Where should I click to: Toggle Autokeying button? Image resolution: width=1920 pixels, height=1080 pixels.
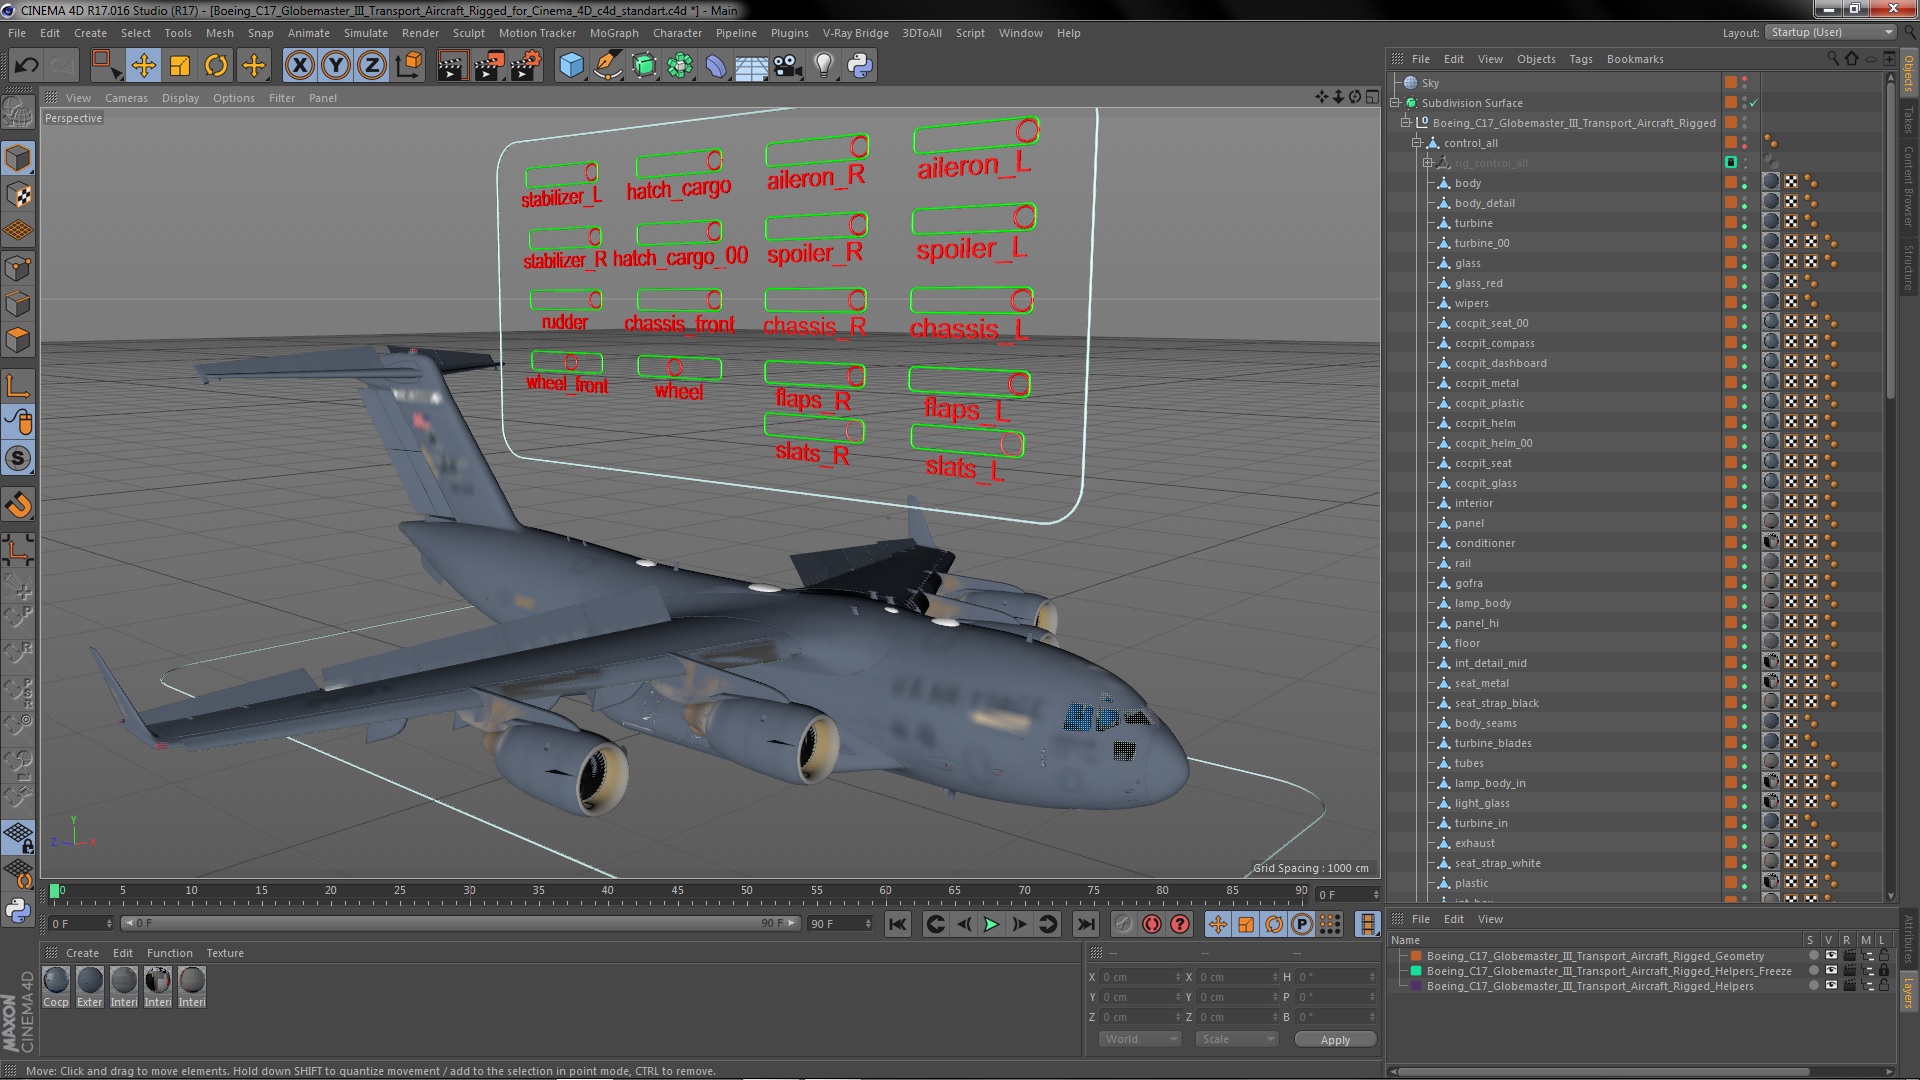click(x=1152, y=924)
